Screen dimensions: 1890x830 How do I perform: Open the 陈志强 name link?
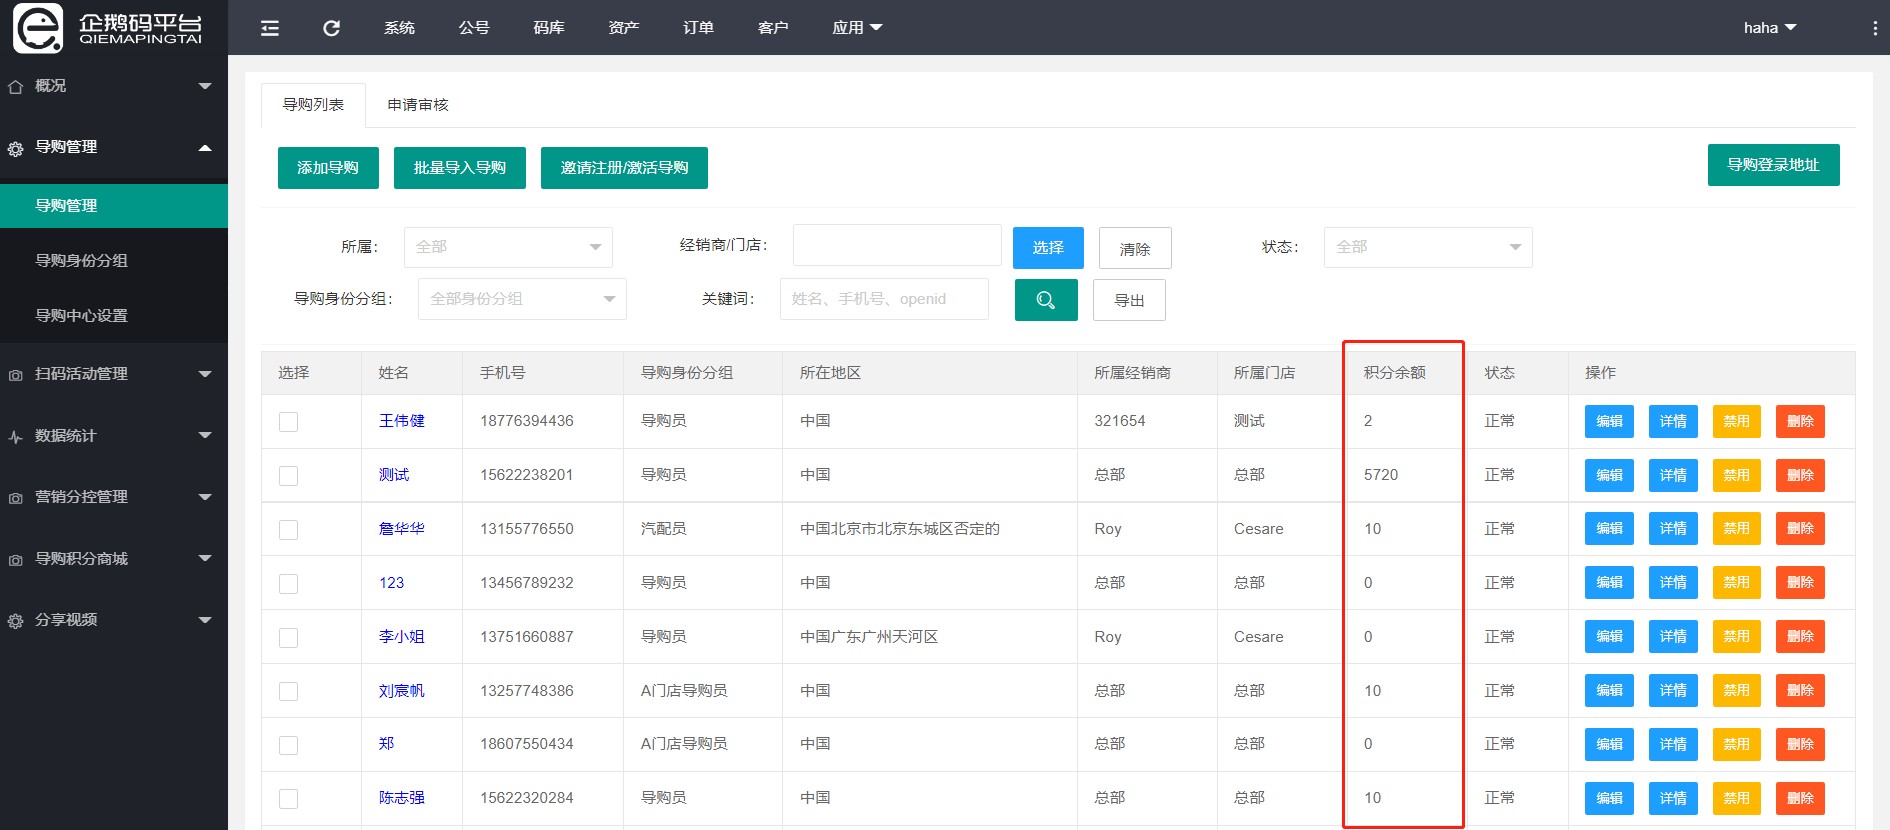(401, 798)
